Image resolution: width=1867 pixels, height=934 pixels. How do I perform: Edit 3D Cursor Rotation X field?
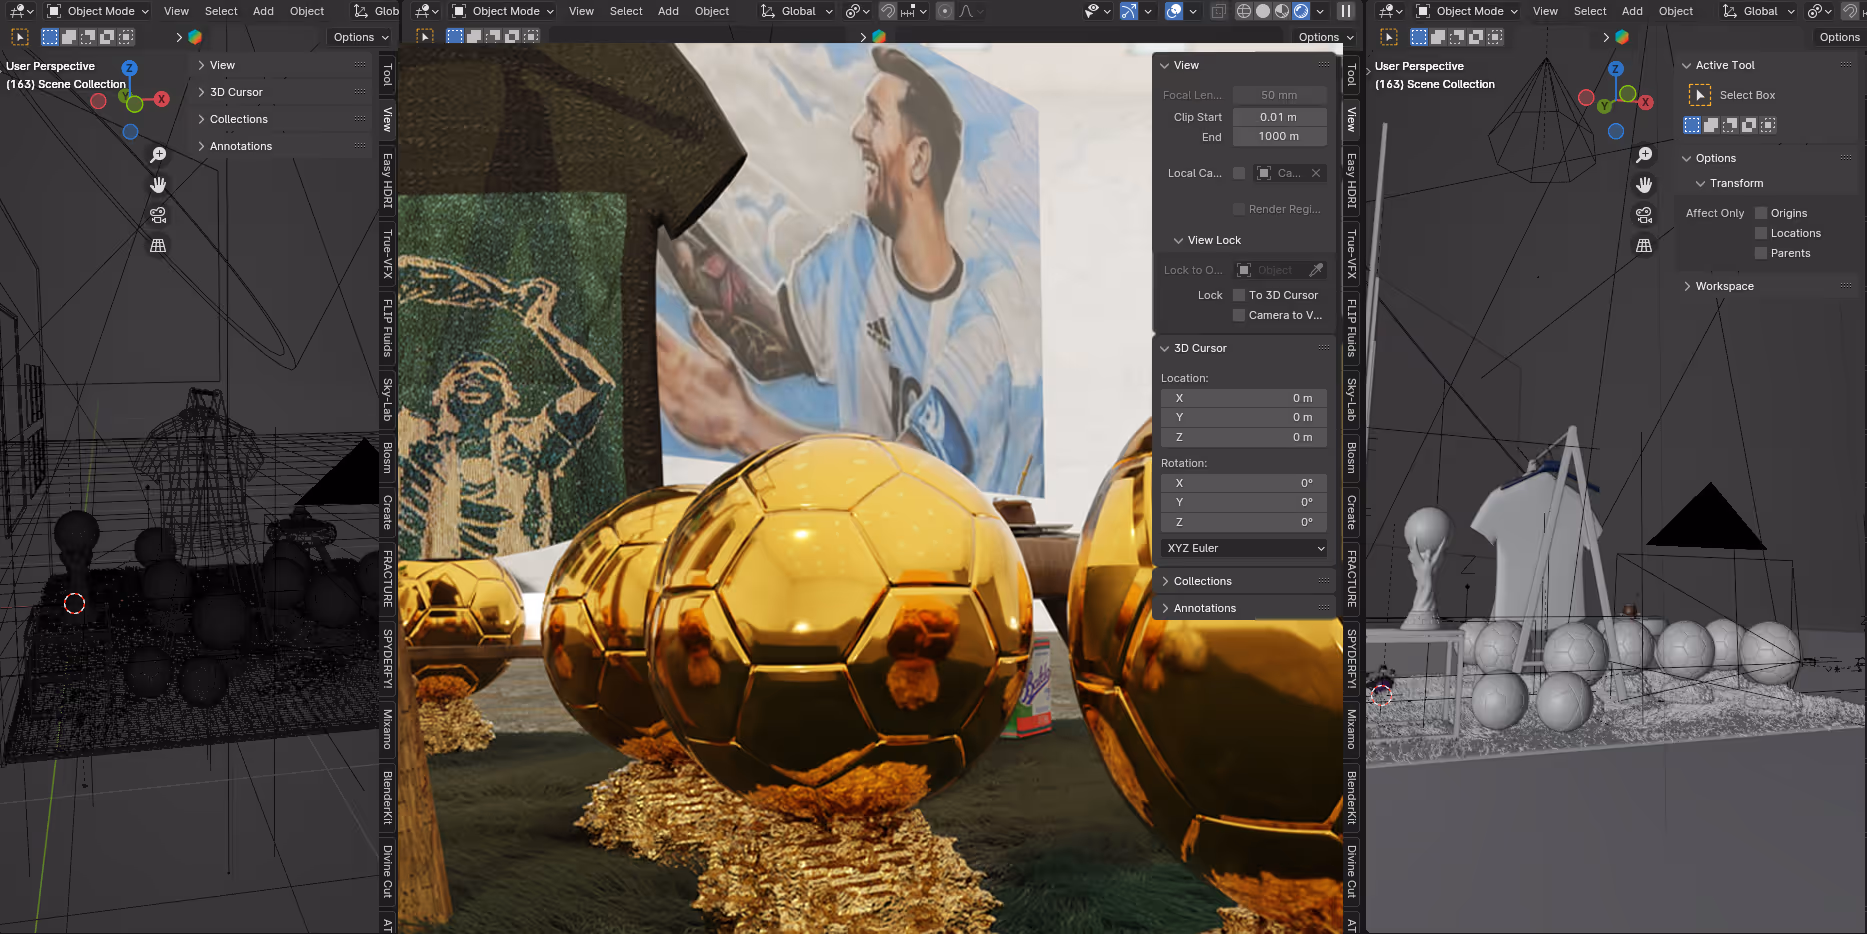tap(1244, 483)
